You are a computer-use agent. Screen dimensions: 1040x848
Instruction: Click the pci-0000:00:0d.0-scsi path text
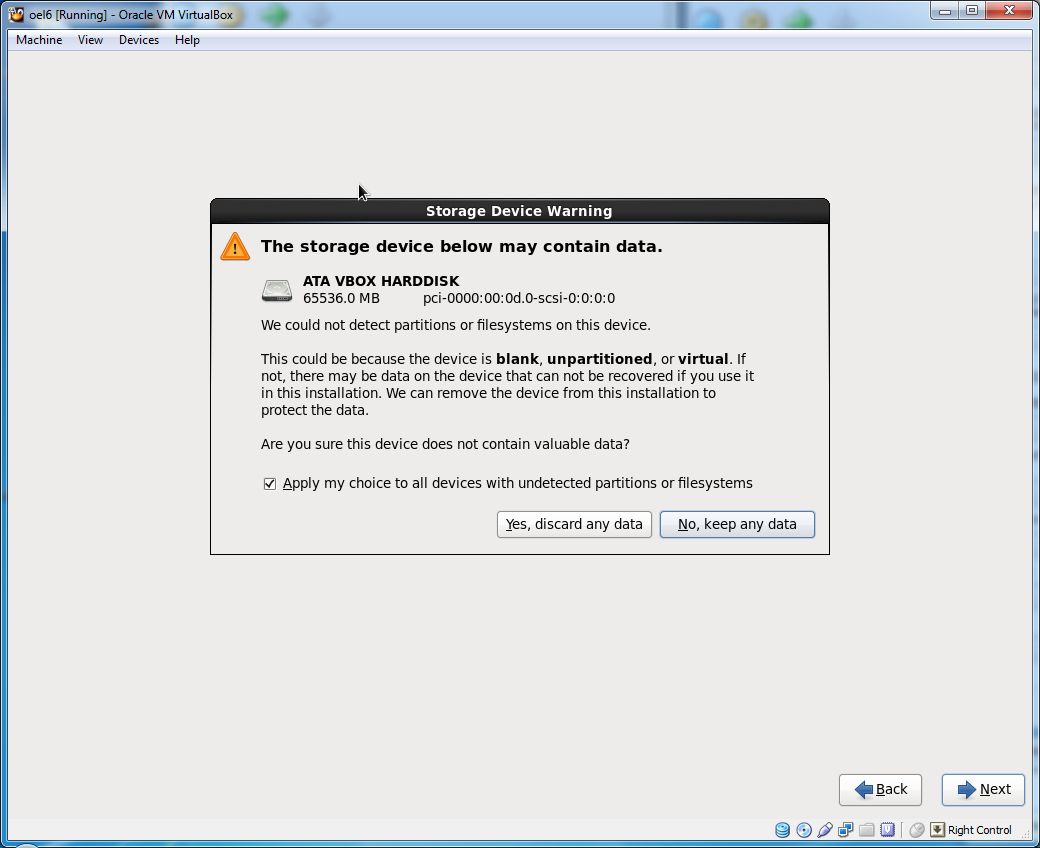[x=519, y=298]
